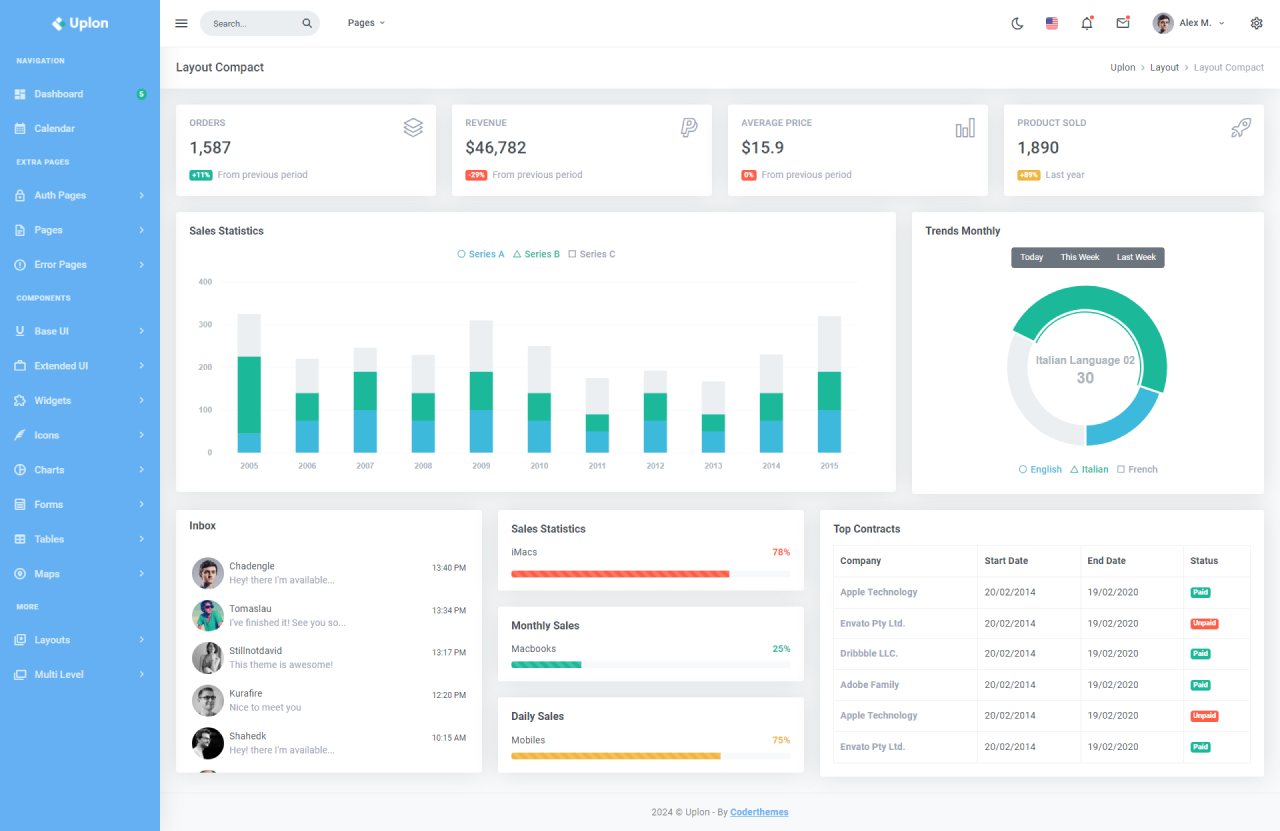Toggle French in the donut legend

coord(1137,469)
